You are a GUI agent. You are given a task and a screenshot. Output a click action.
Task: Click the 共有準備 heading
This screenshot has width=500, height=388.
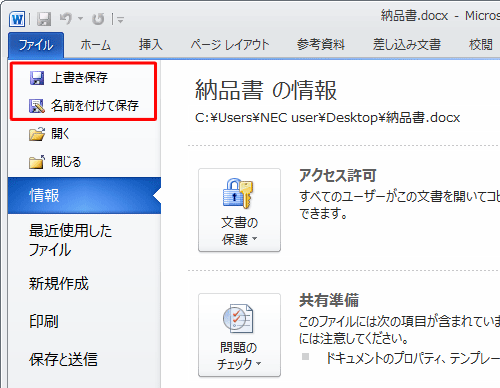329,300
